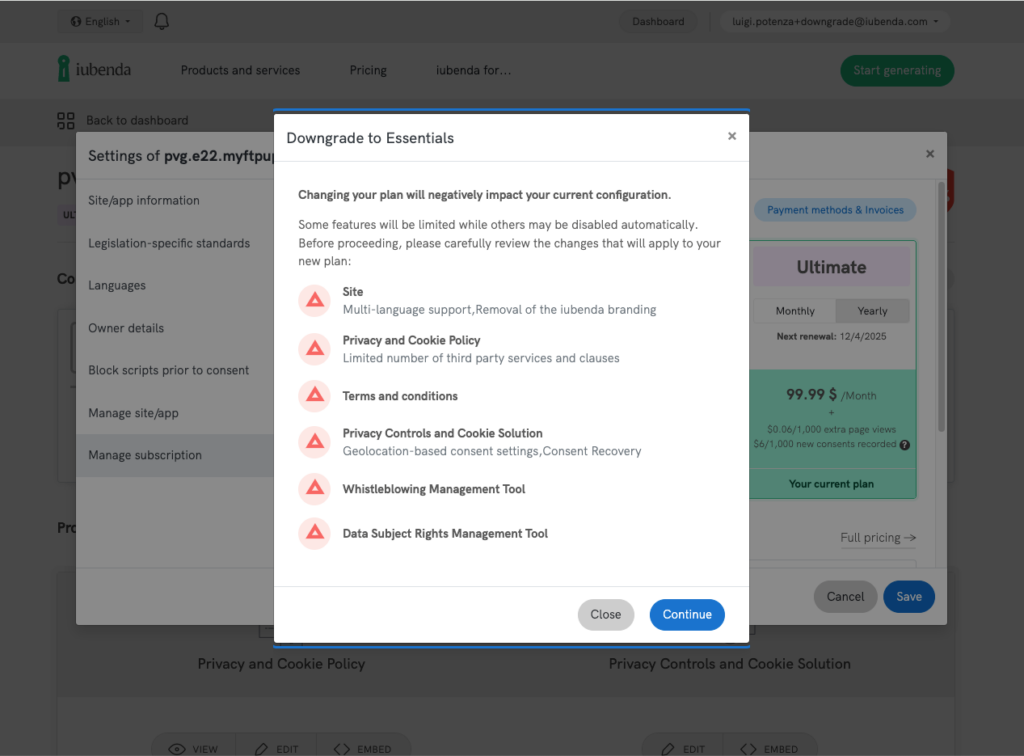Click the settings panel vertical scrollbar
Viewport: 1024px width, 756px height.
(x=939, y=300)
